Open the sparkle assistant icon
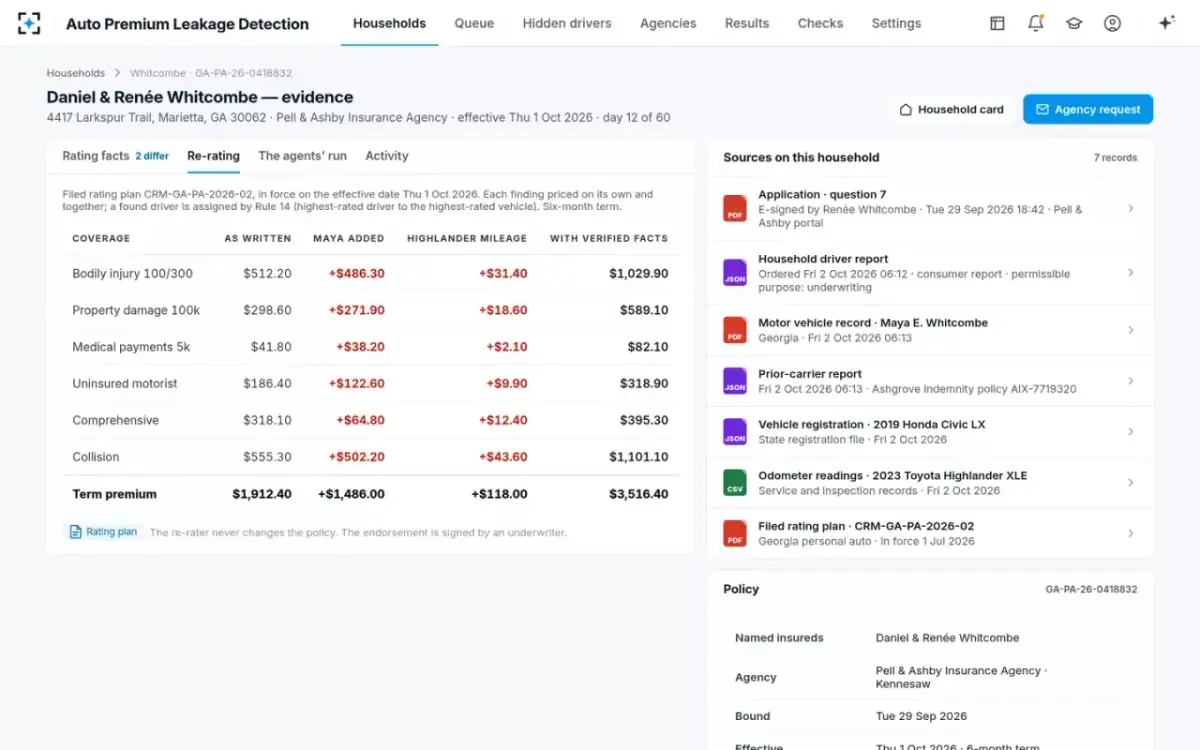Screen dimensions: 1200x750 pos(1166,23)
